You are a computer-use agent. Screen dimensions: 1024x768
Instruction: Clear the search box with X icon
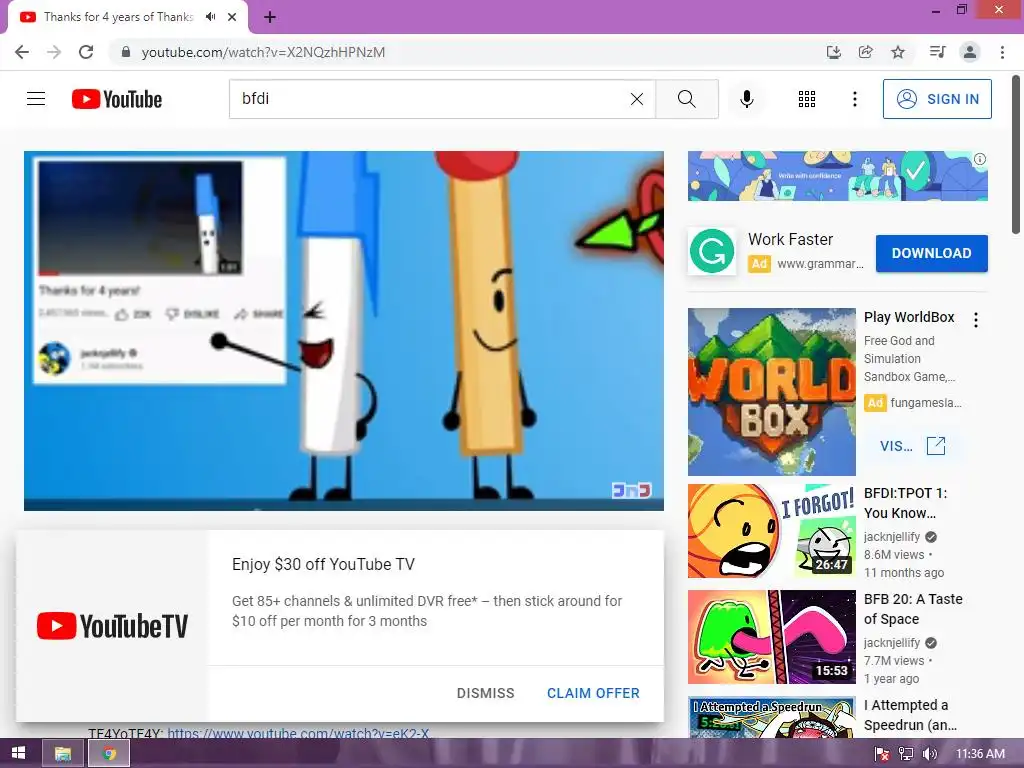pos(637,99)
